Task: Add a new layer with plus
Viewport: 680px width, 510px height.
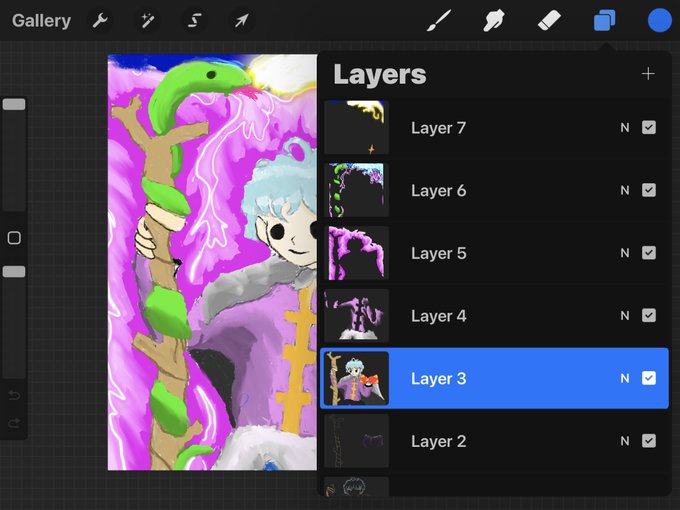Action: [648, 74]
